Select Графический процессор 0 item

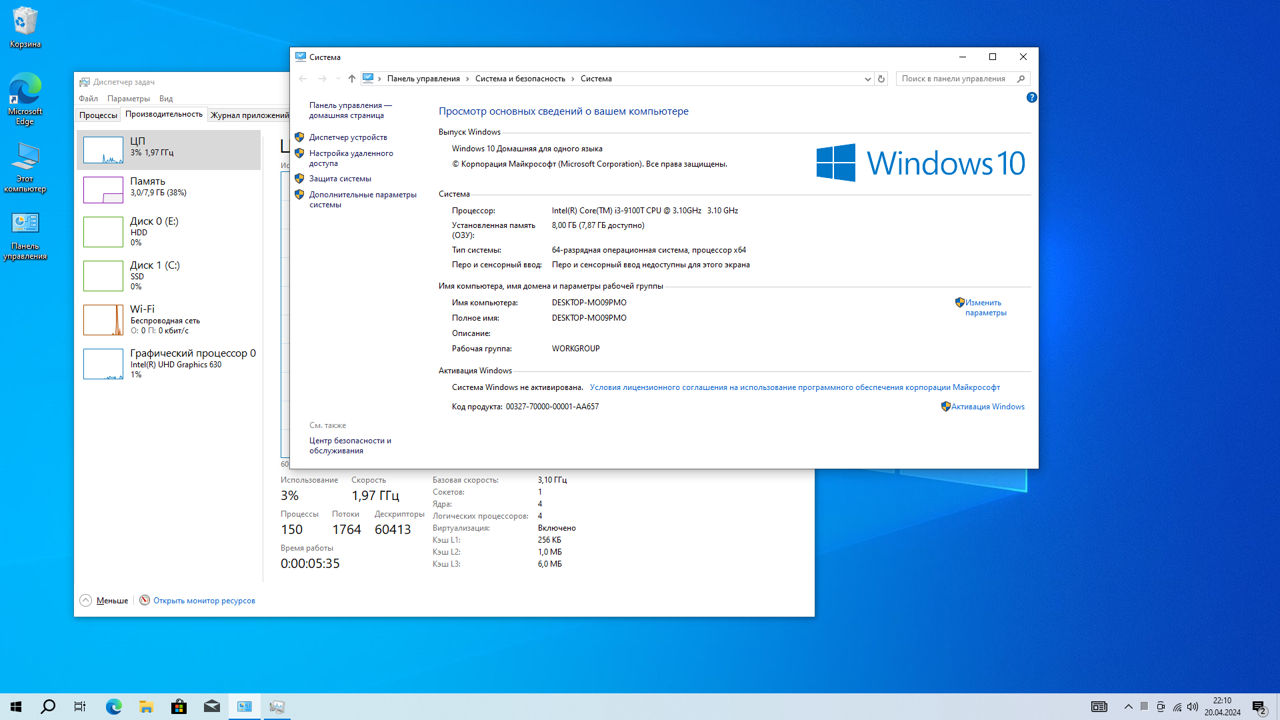click(168, 363)
